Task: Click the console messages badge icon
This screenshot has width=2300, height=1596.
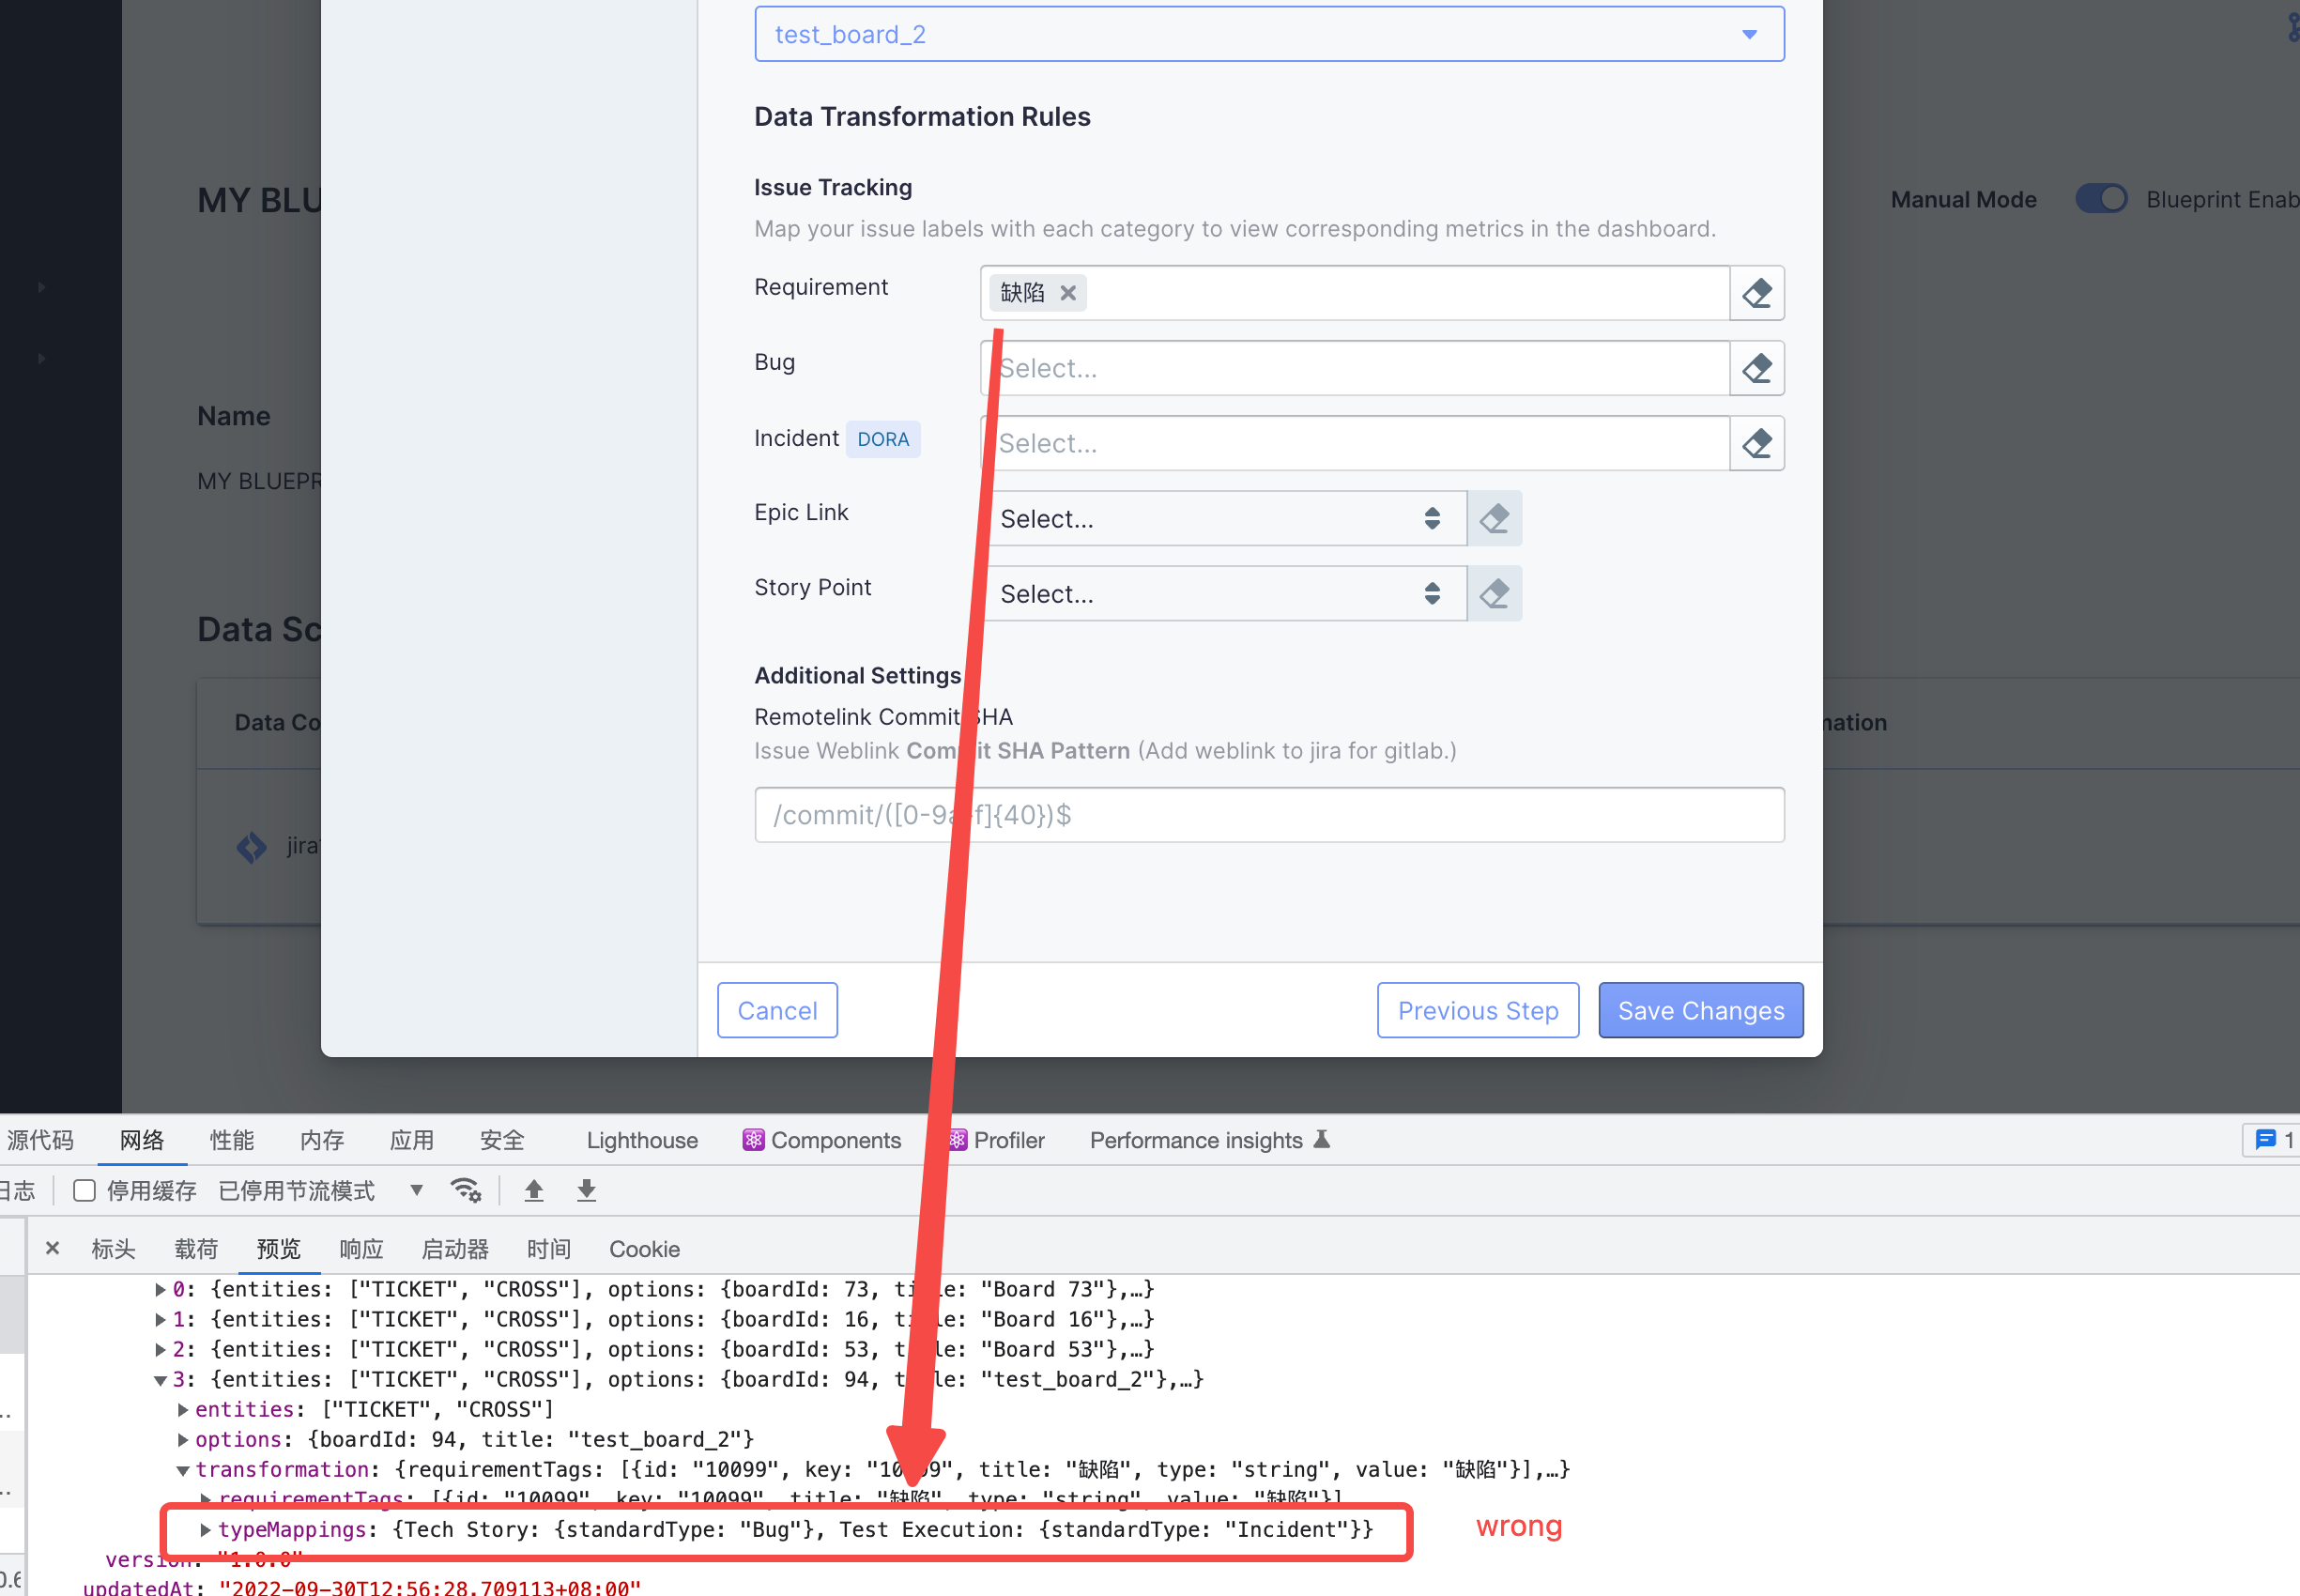Action: pyautogui.click(x=2267, y=1140)
